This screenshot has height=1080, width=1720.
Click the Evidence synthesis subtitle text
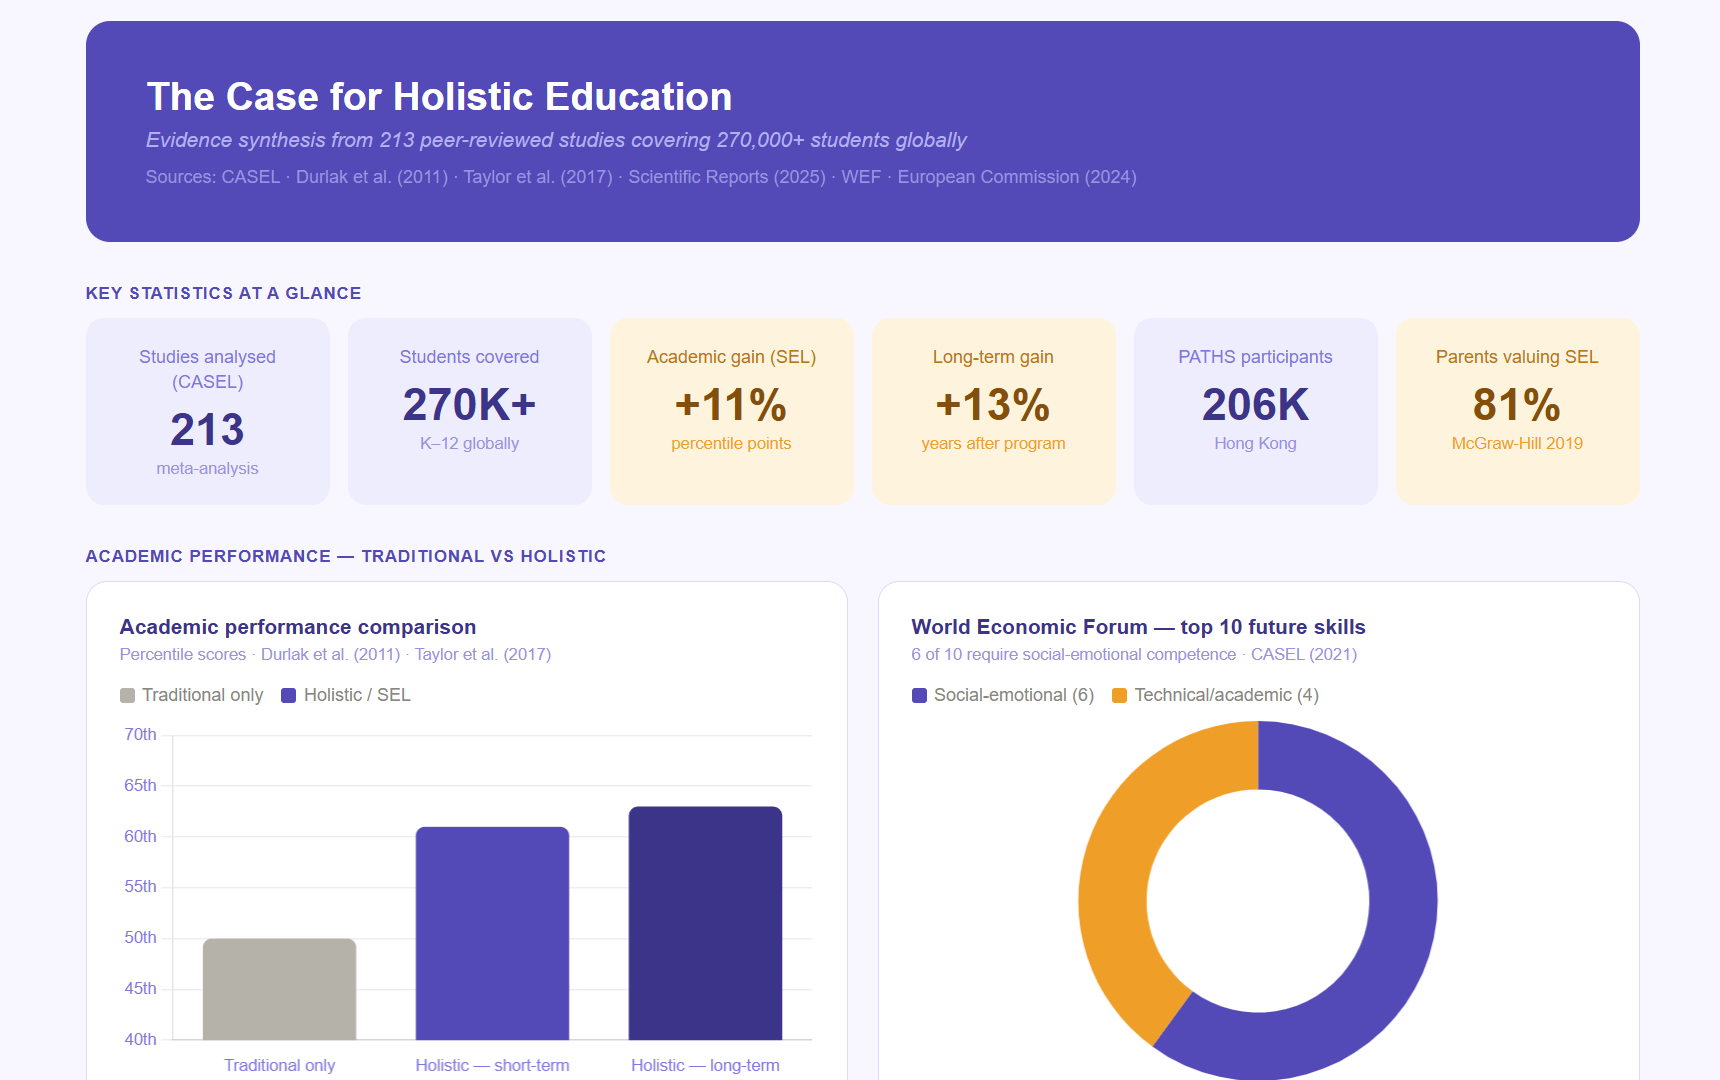556,140
